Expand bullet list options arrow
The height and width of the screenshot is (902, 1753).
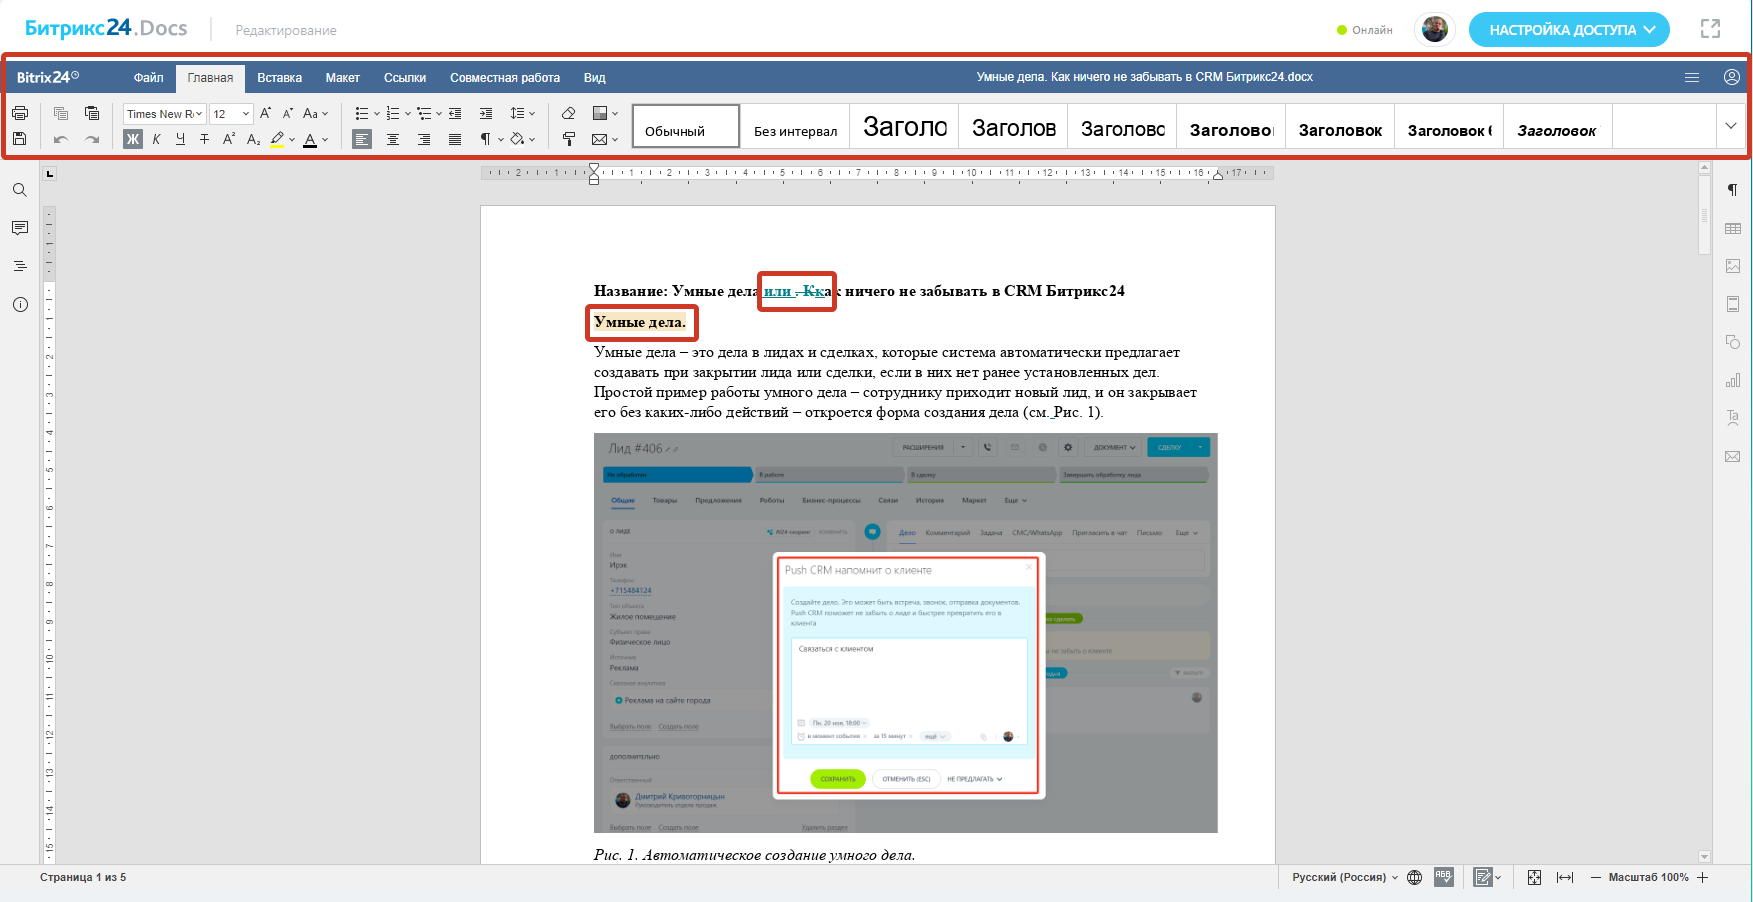377,113
